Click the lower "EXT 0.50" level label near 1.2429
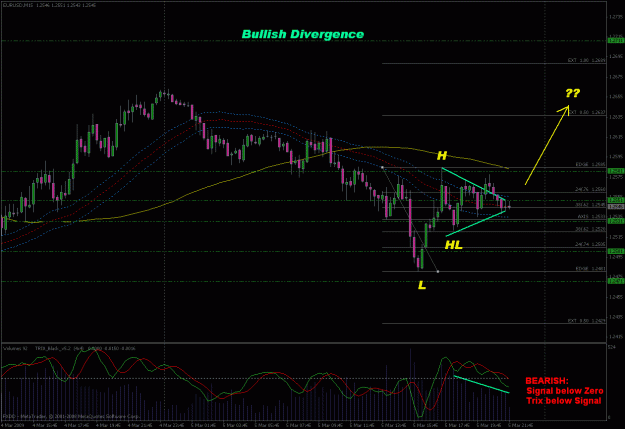The height and width of the screenshot is (429, 625). [586, 321]
